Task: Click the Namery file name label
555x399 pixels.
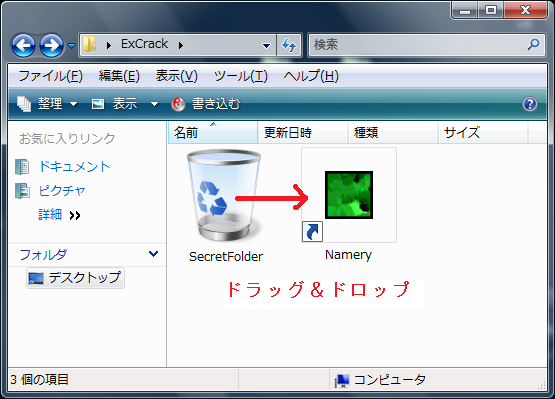Action: click(x=348, y=255)
